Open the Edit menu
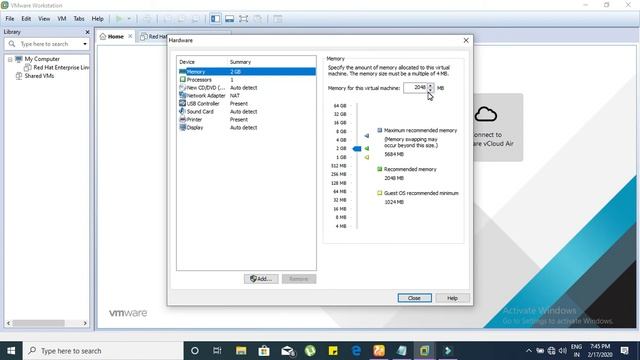 point(26,19)
